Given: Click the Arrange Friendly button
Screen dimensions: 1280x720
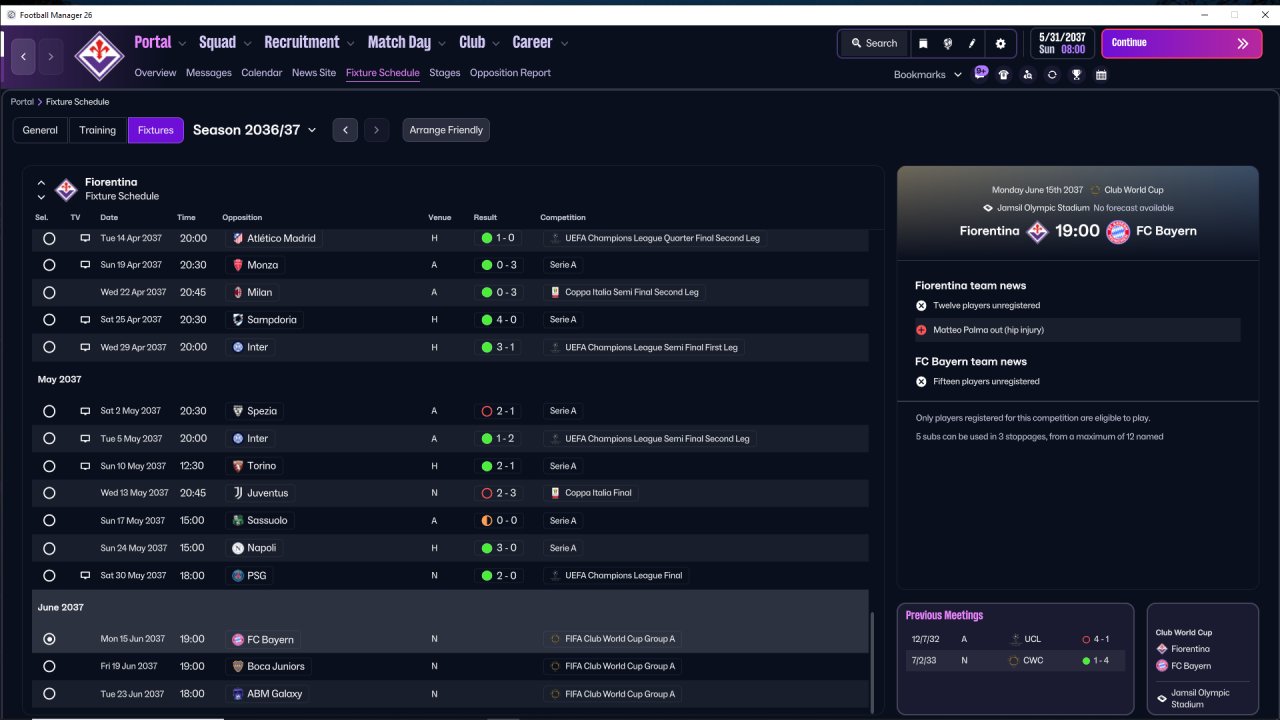Looking at the screenshot, I should [x=446, y=130].
